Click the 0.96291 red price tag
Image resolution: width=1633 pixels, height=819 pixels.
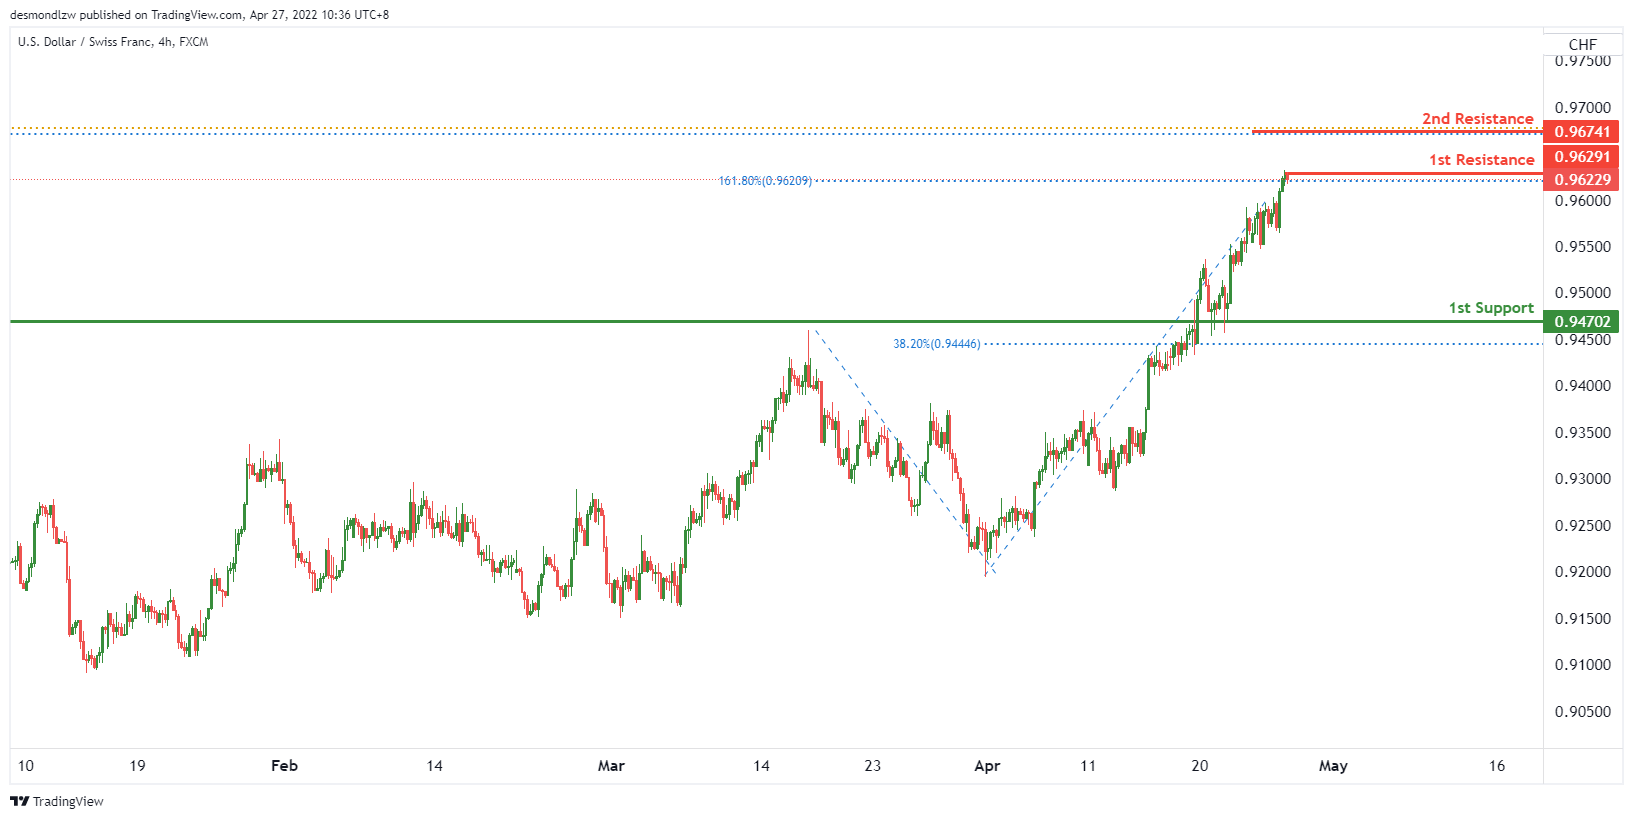[1582, 157]
